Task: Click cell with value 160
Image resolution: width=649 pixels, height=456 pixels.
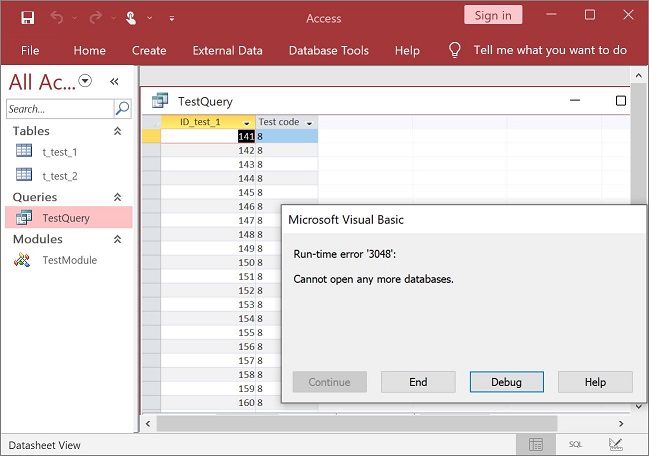Action: pos(208,402)
